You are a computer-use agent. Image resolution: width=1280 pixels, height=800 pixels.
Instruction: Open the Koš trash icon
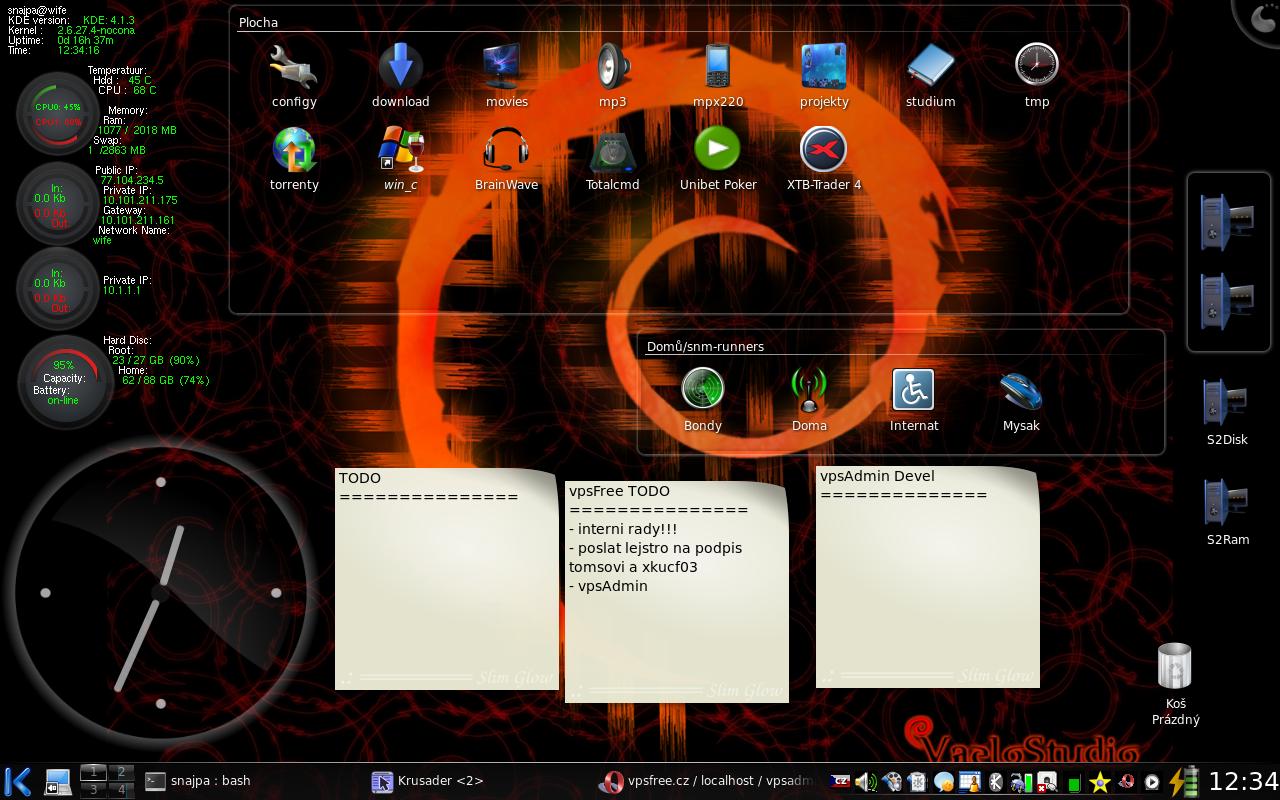pyautogui.click(x=1175, y=666)
